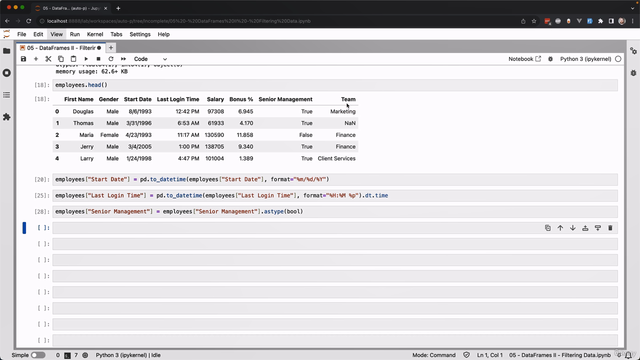Click the Douglas cell in the table
640x360 pixels.
[x=83, y=111]
